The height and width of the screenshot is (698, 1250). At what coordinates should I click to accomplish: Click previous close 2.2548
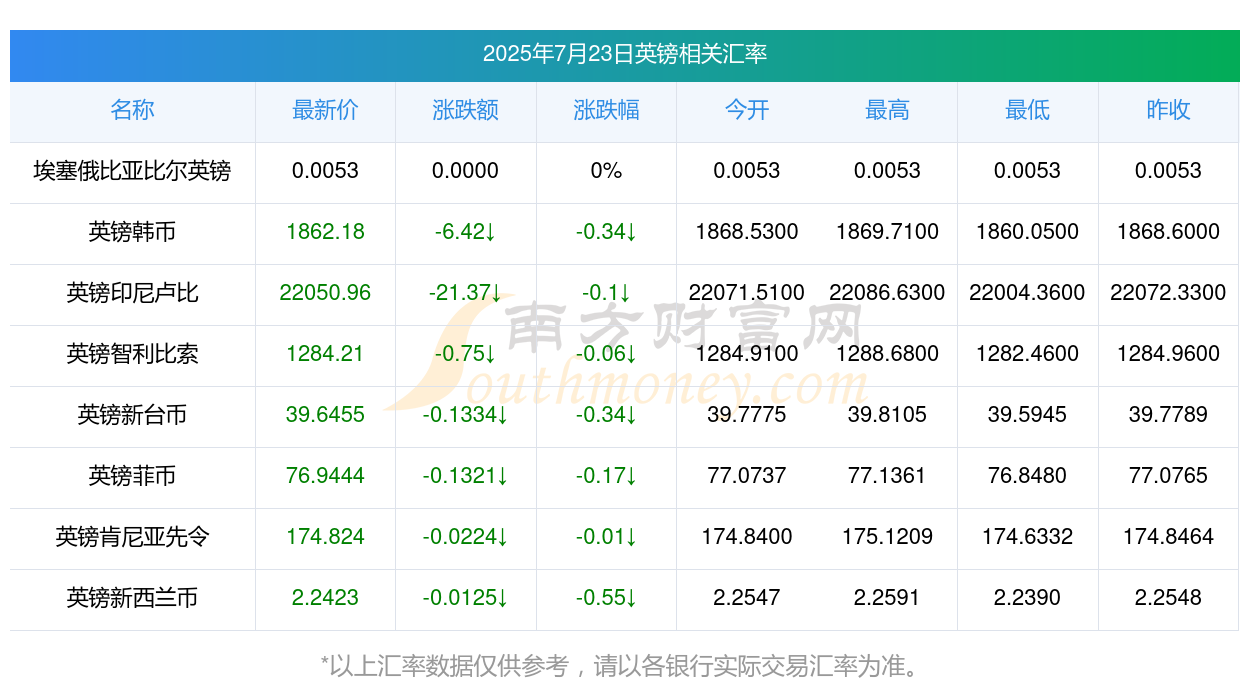click(x=1168, y=598)
